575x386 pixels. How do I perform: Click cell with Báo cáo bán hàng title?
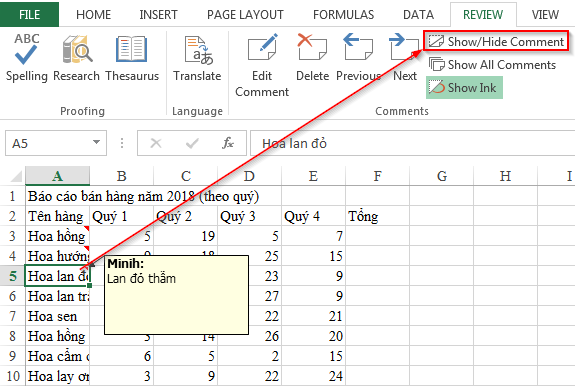coord(143,196)
